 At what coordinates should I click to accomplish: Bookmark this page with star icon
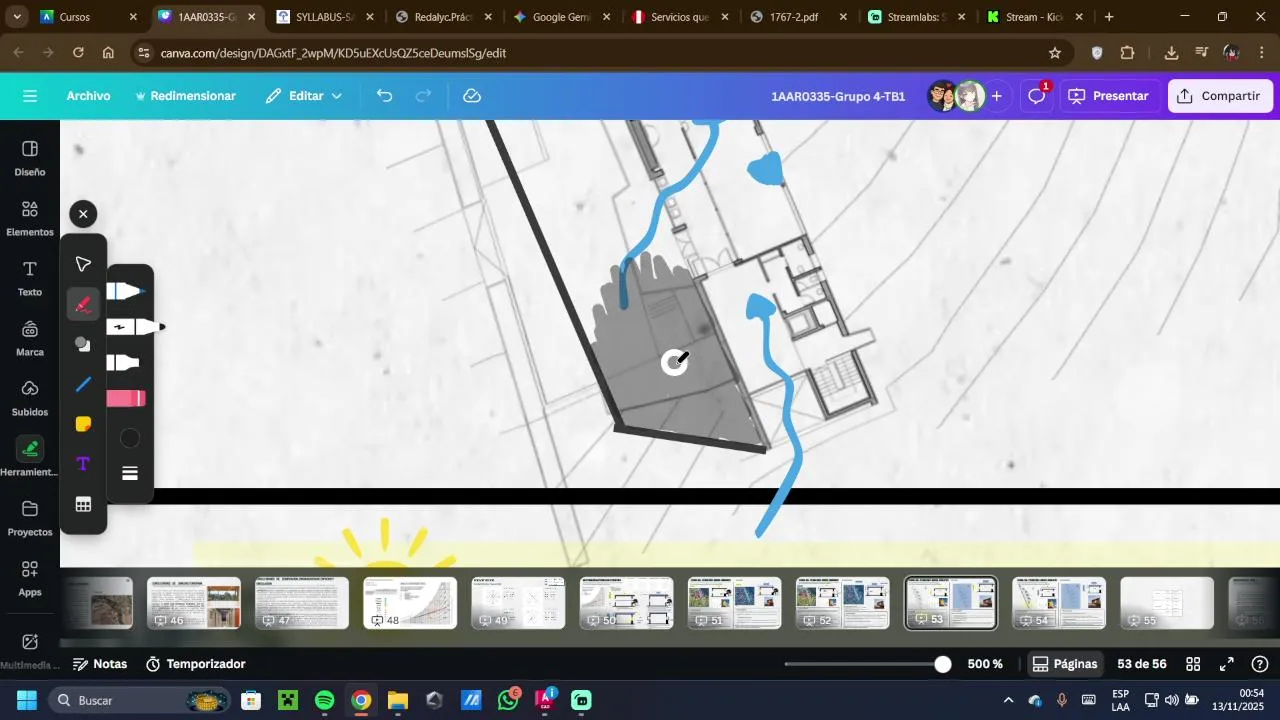coord(1054,53)
